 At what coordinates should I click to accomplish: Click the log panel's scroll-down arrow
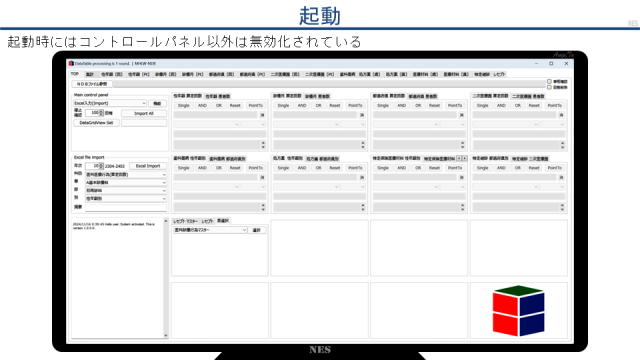pyautogui.click(x=166, y=336)
